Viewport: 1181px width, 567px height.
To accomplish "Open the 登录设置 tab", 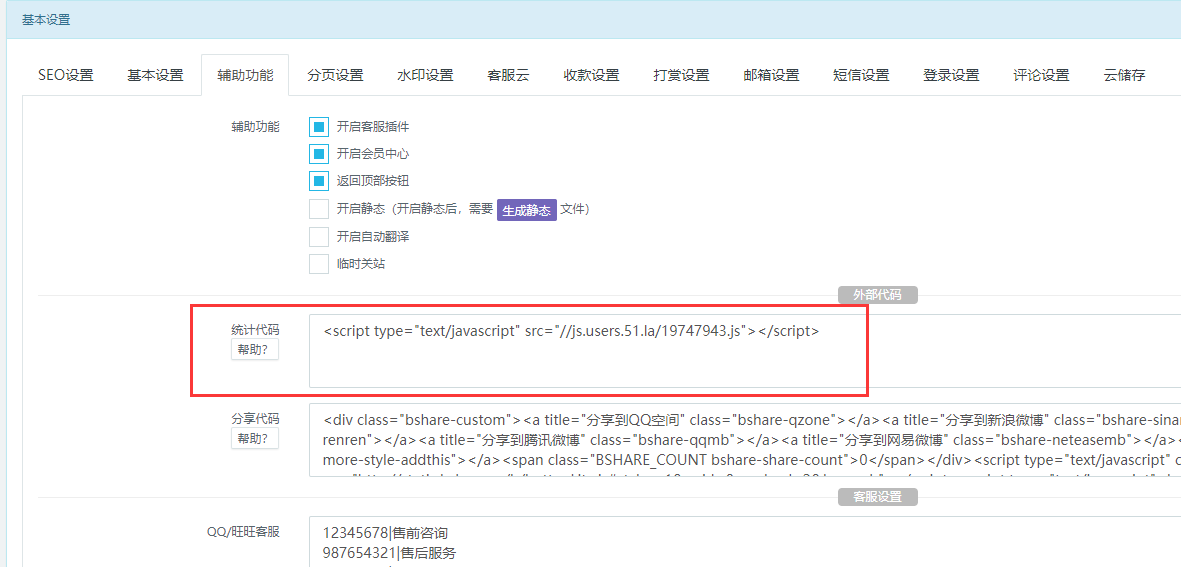I will [x=951, y=75].
